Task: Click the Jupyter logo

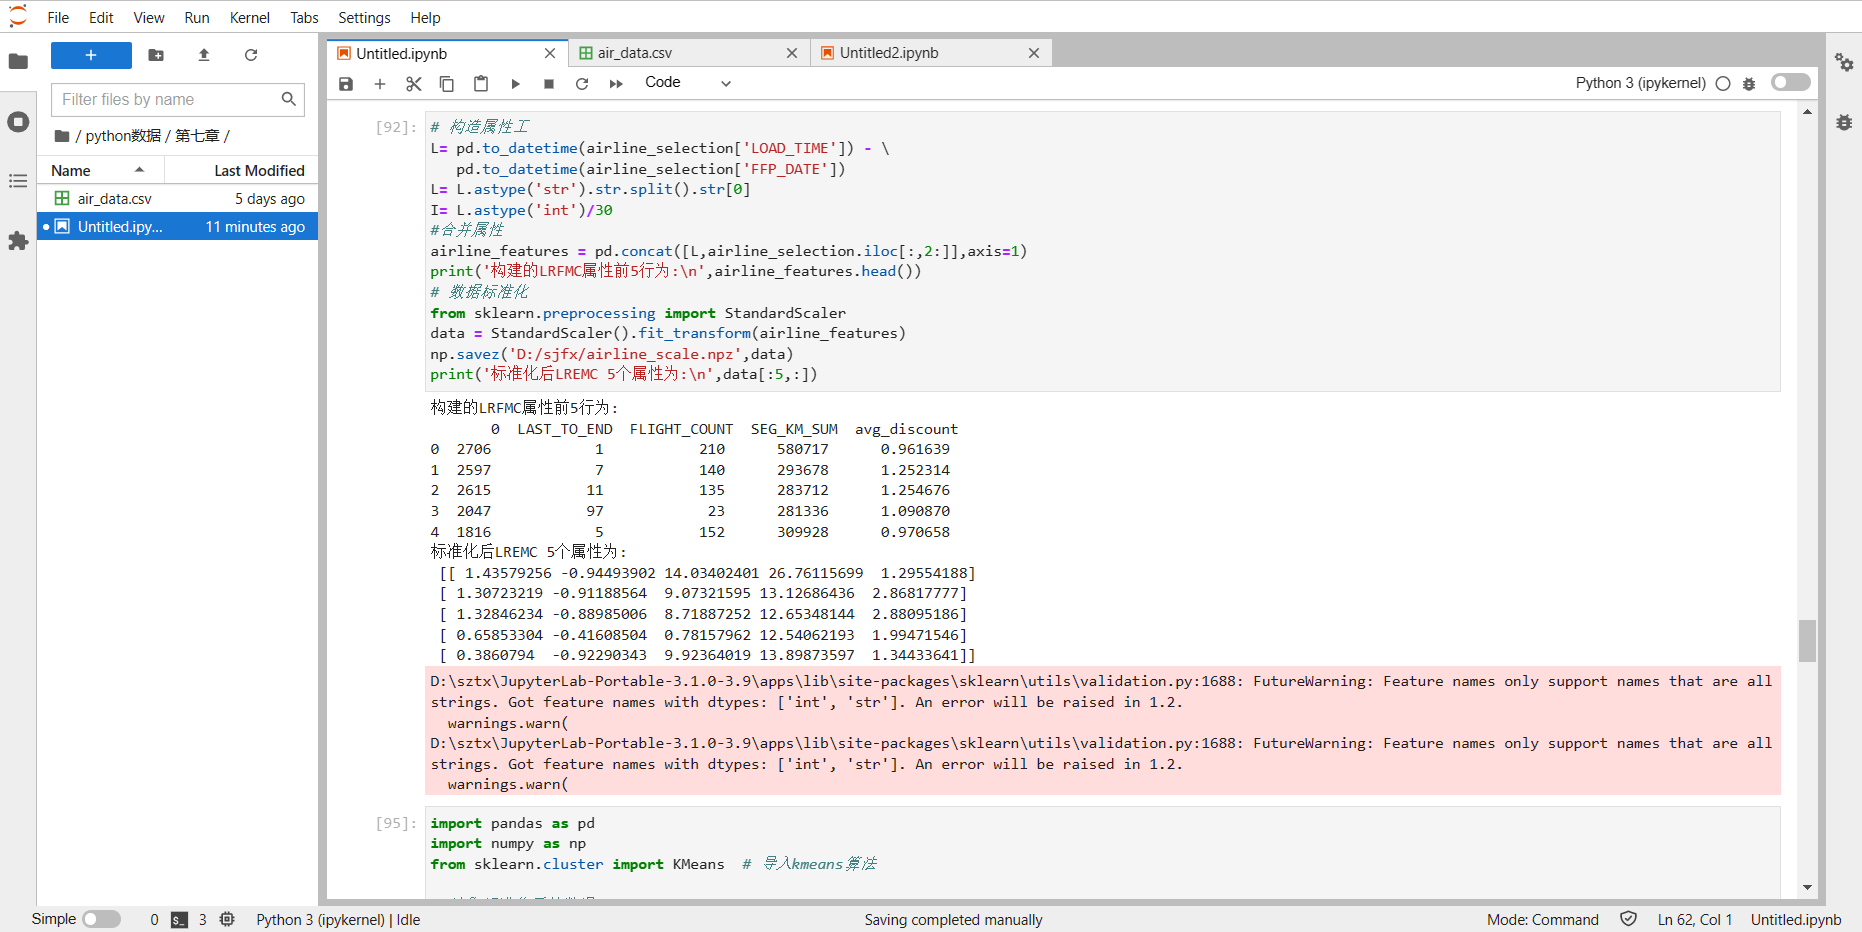Action: [x=18, y=17]
